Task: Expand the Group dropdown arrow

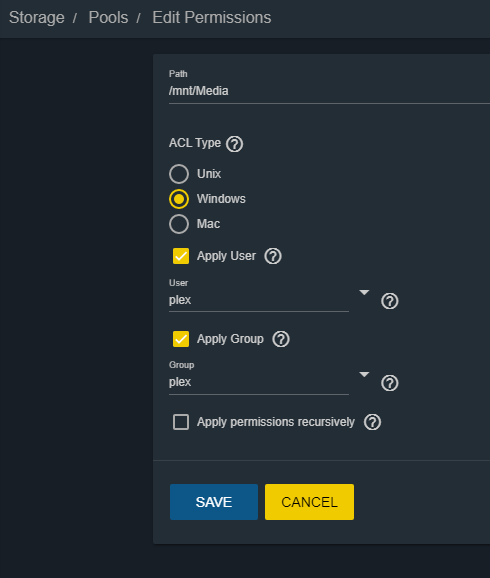Action: click(364, 375)
